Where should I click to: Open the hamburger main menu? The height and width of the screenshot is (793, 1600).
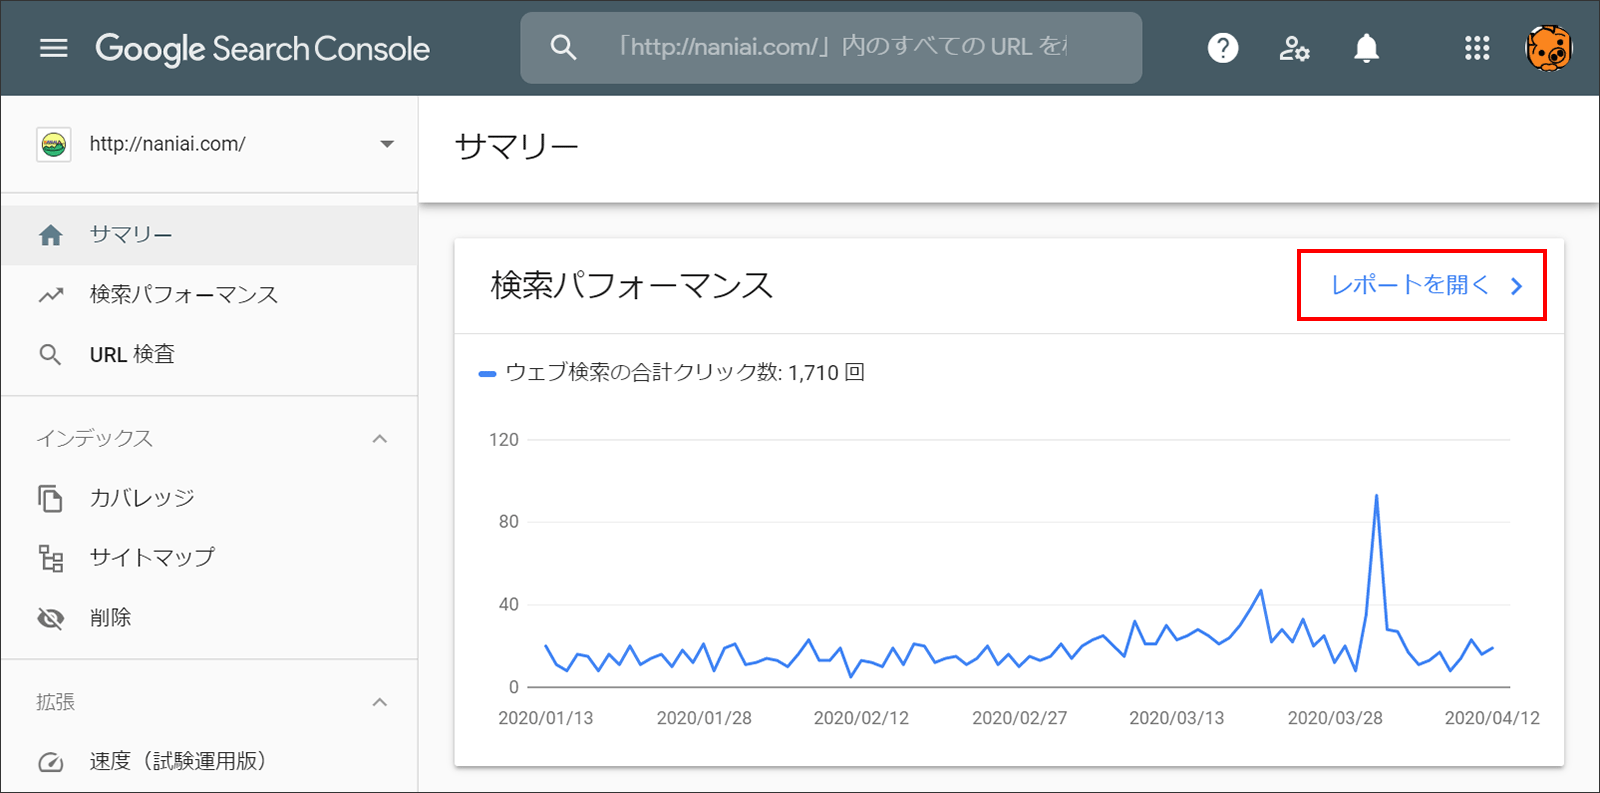pyautogui.click(x=53, y=48)
